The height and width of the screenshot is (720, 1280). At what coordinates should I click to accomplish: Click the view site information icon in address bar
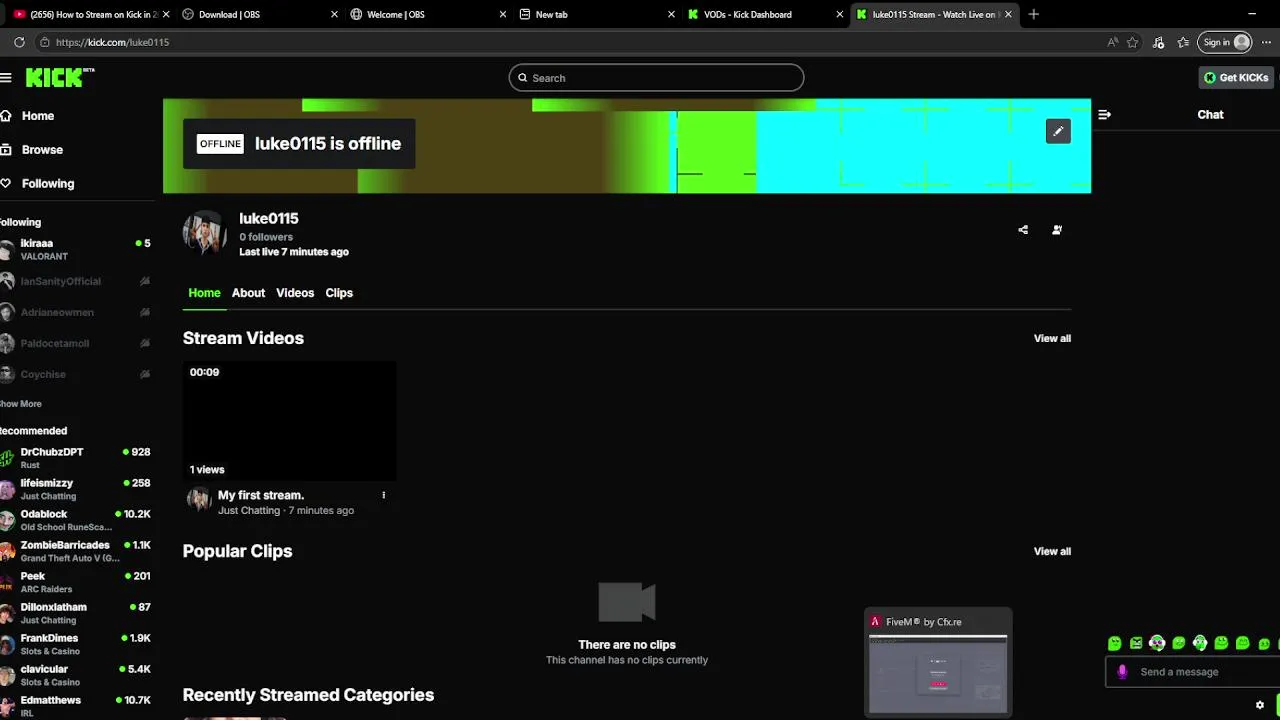pyautogui.click(x=44, y=42)
